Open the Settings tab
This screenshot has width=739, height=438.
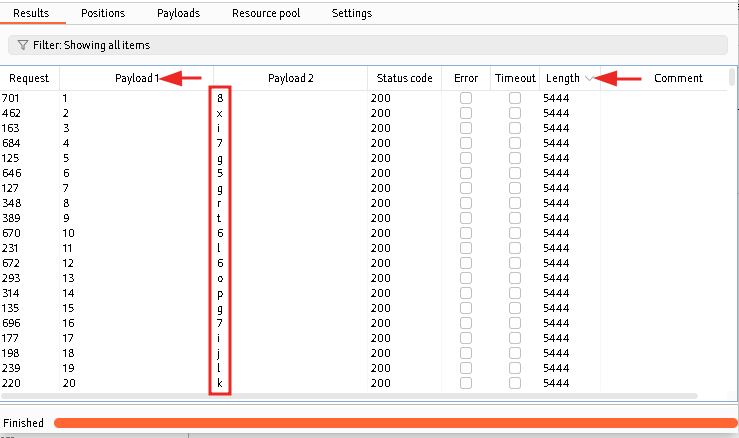(351, 13)
